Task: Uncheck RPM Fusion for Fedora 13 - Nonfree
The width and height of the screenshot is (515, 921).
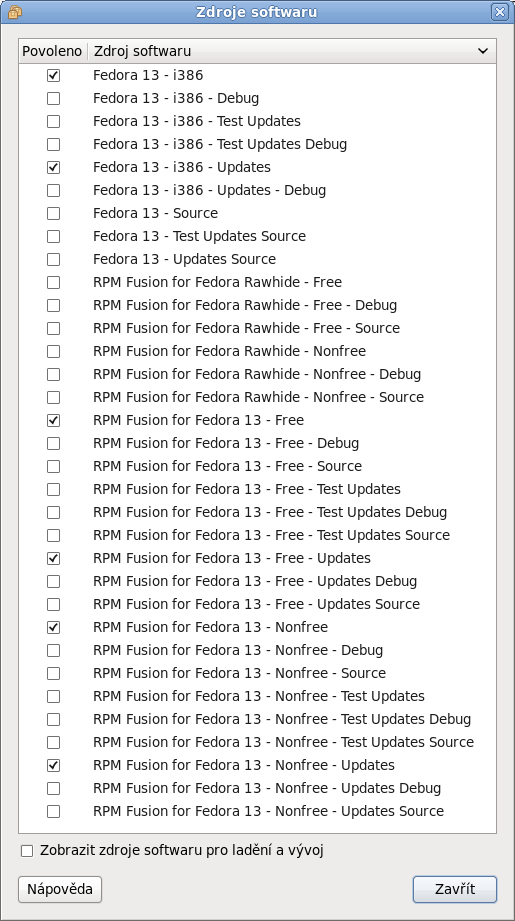Action: pos(53,627)
